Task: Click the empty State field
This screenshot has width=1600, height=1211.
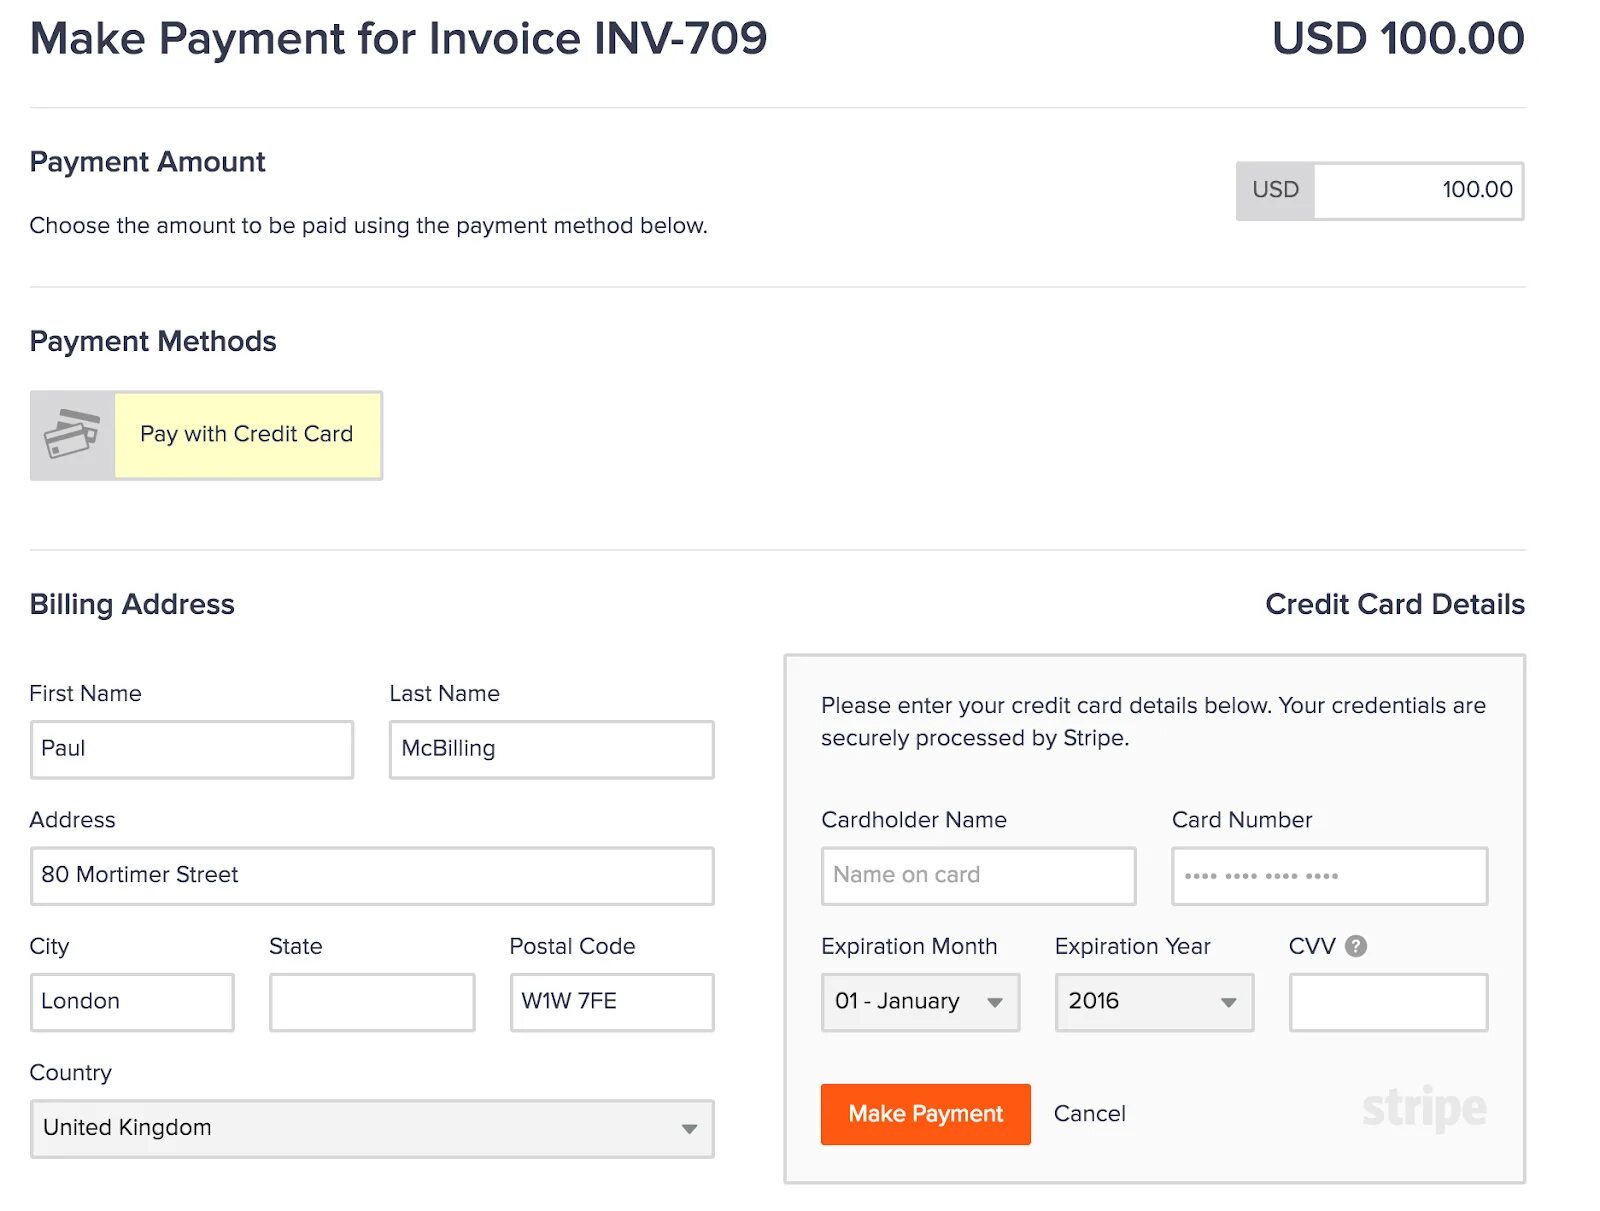Action: click(x=372, y=1002)
